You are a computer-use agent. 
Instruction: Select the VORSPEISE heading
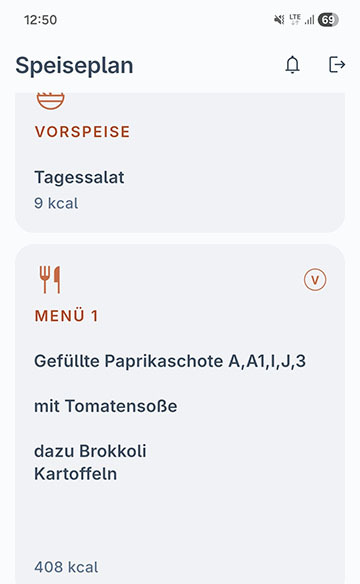click(82, 132)
